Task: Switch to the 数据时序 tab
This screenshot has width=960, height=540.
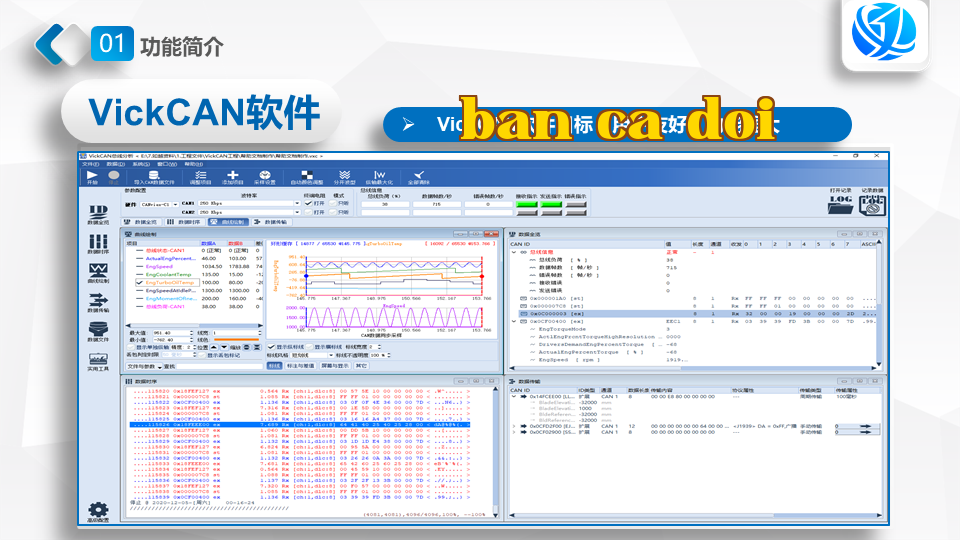Action: coord(184,222)
